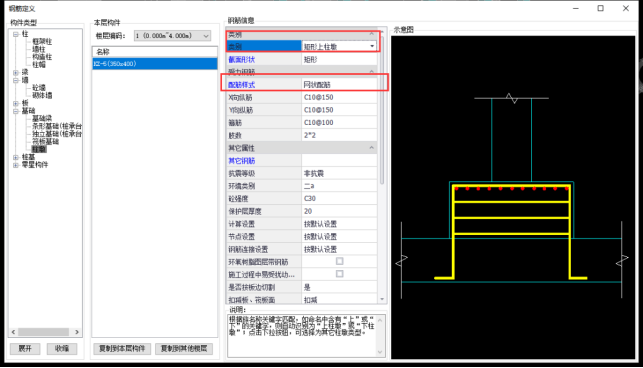
Task: Expand the 桩基 node plus icon
Action: point(16,157)
